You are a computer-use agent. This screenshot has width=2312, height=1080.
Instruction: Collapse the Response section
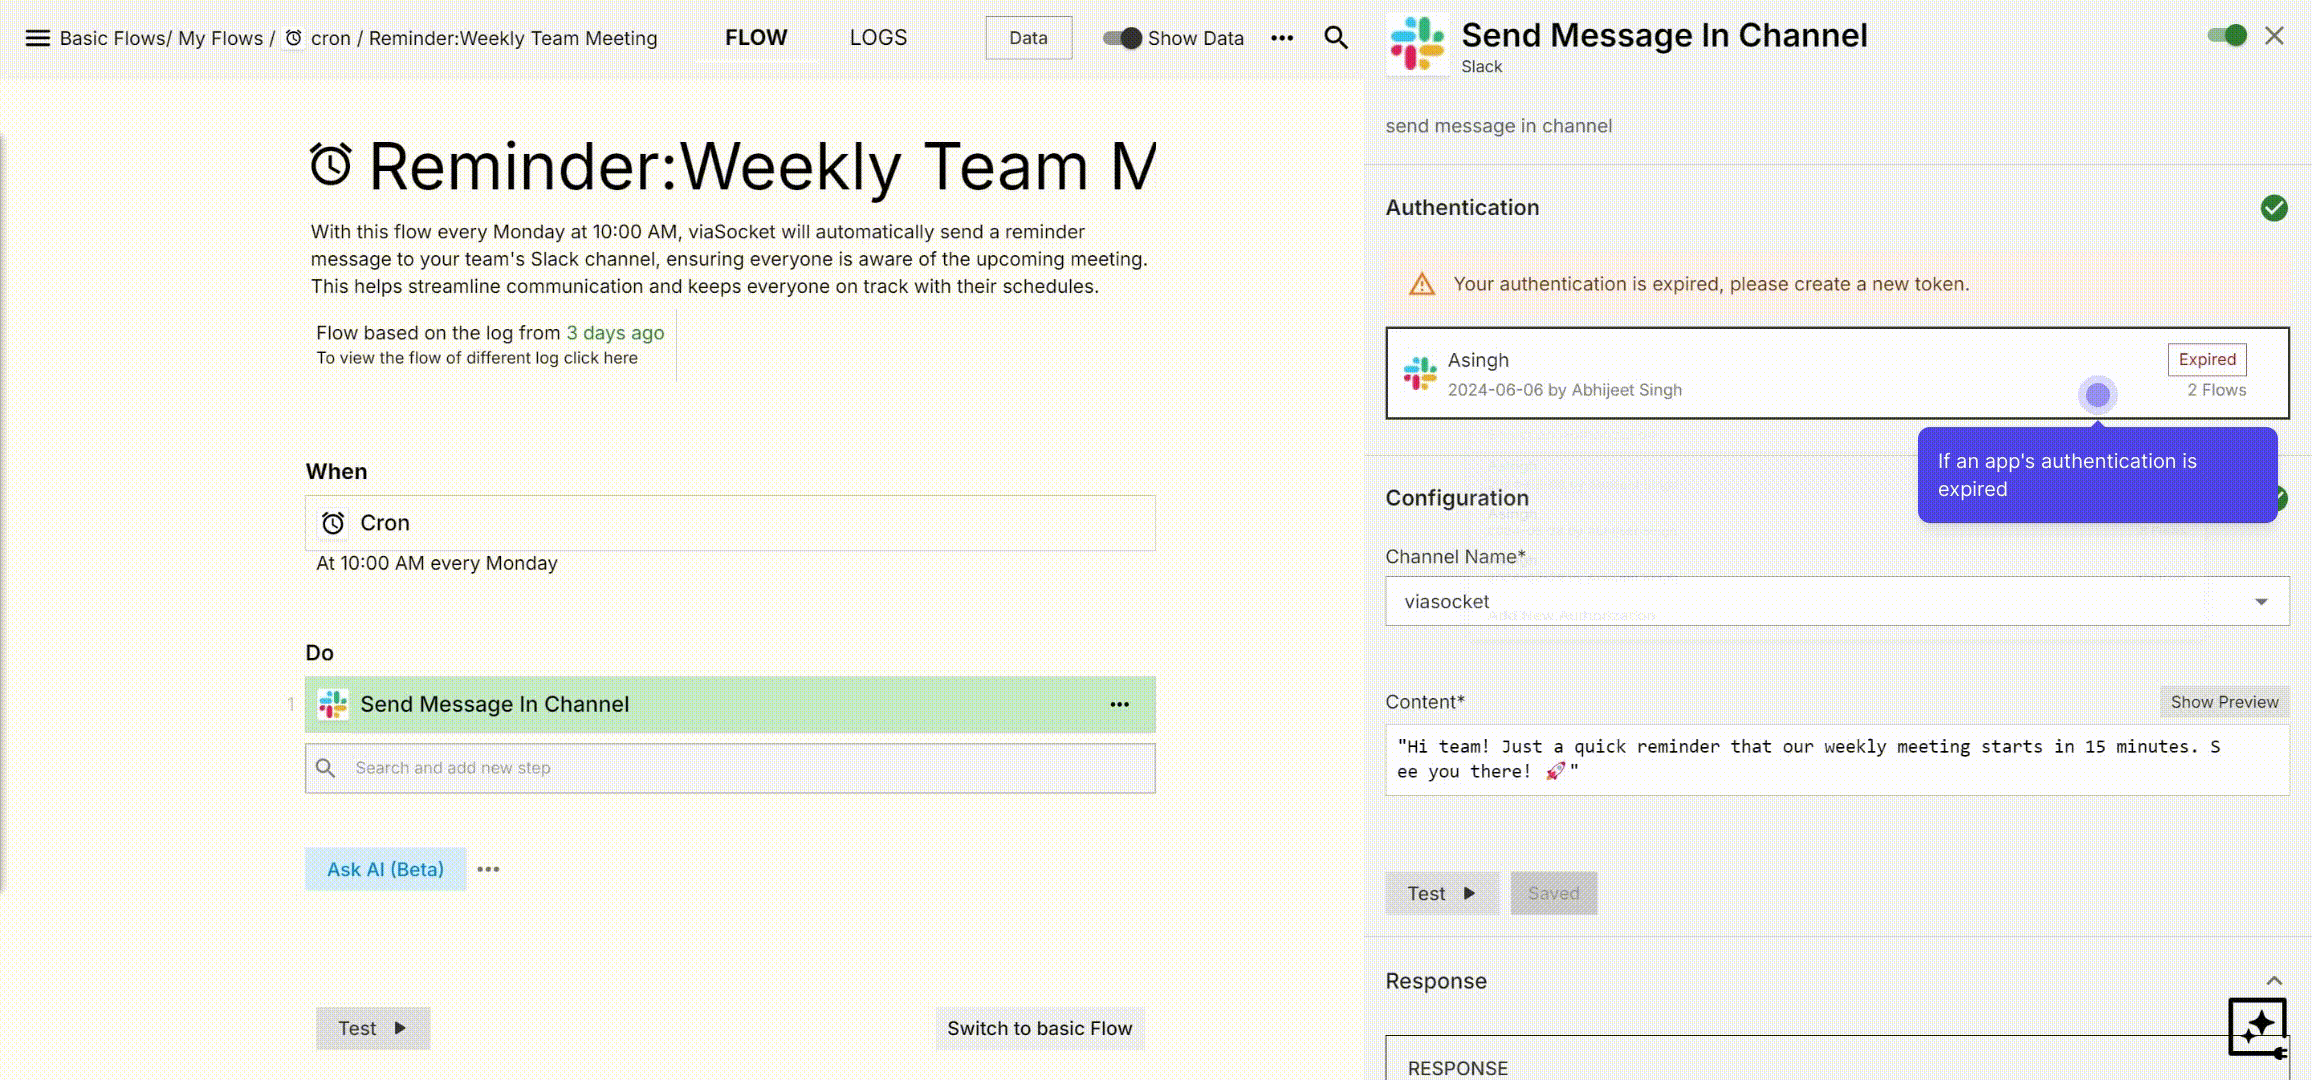pyautogui.click(x=2273, y=981)
